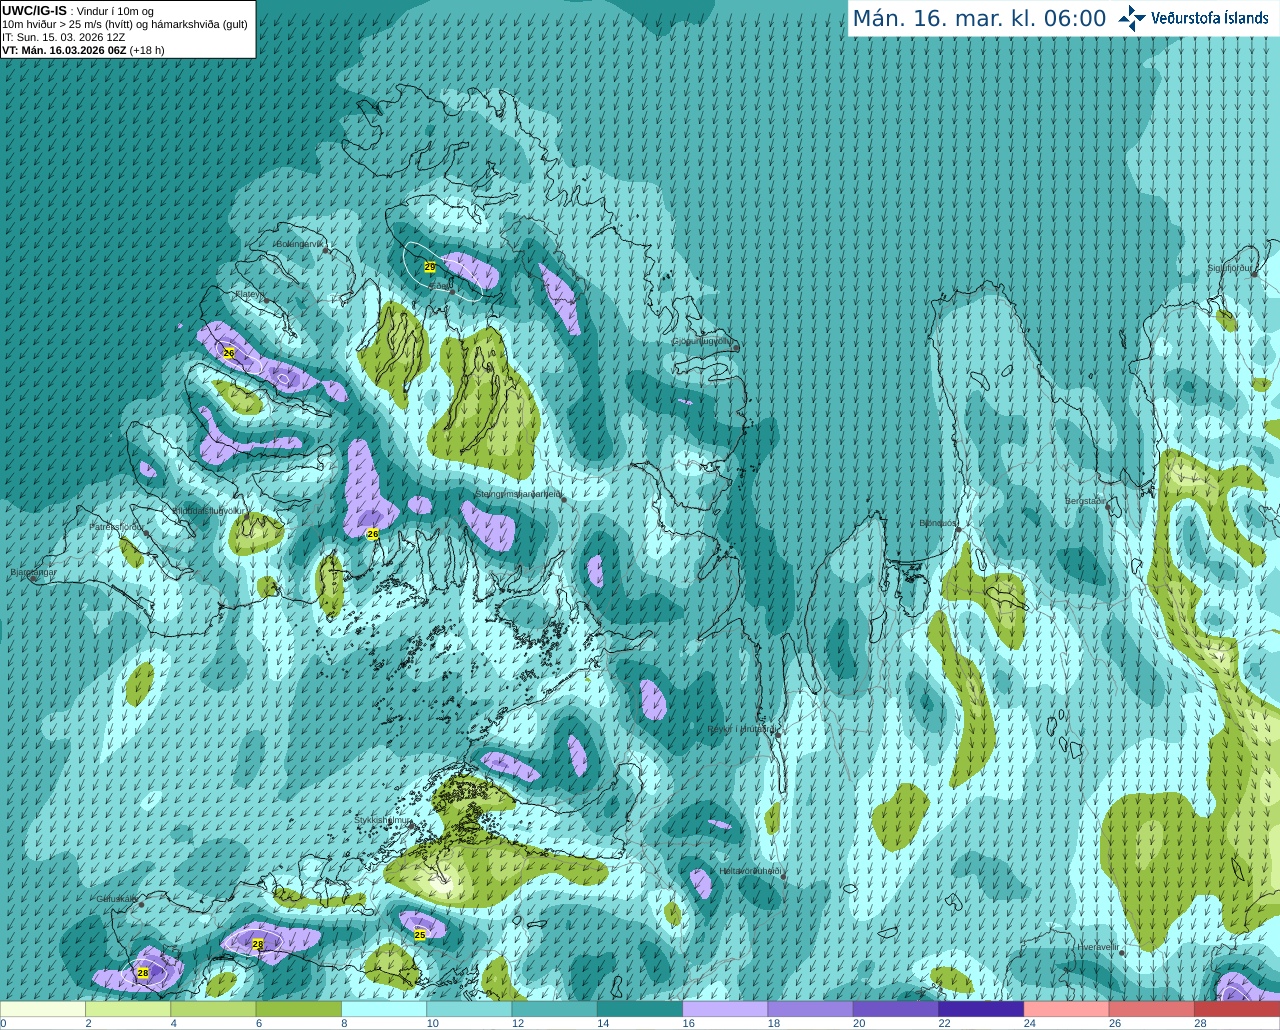The width and height of the screenshot is (1280, 1030).
Task: Click the Bolungarvík station label
Action: (300, 244)
